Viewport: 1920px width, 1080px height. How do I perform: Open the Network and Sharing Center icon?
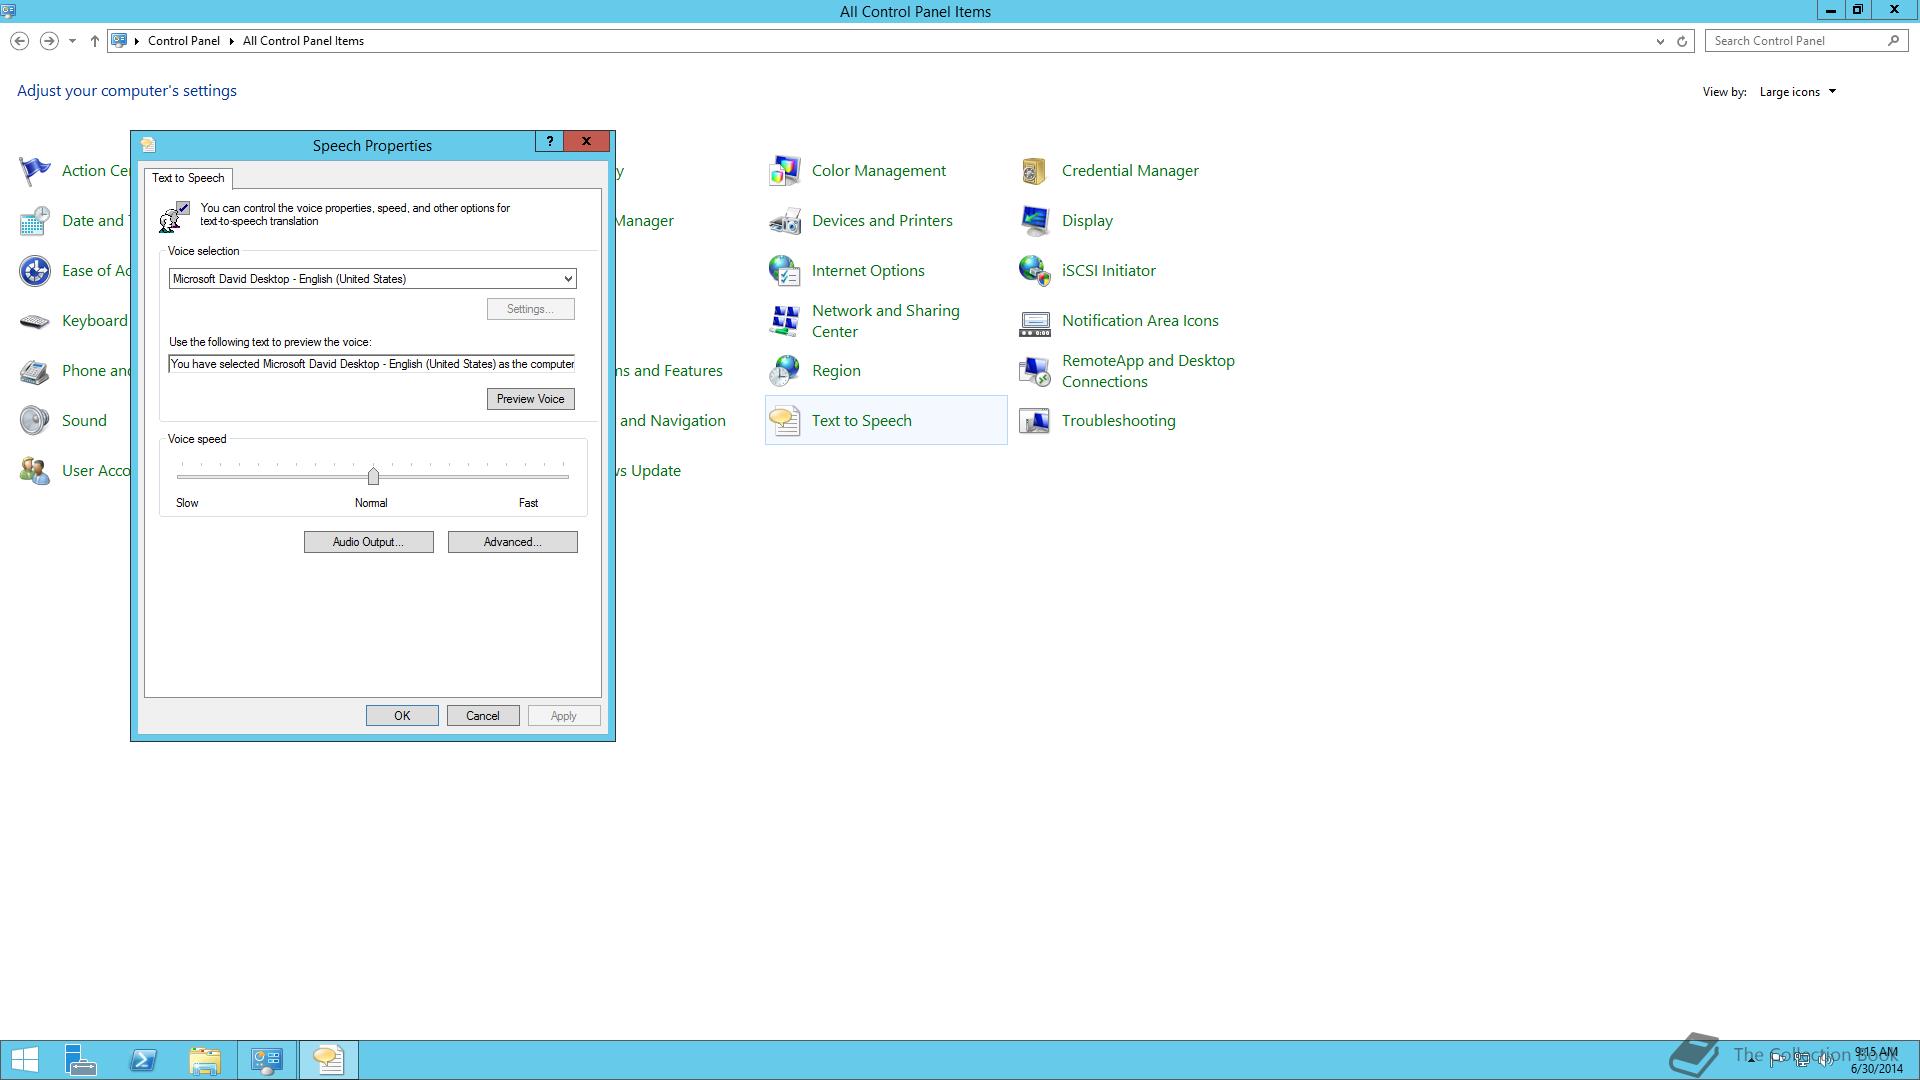pyautogui.click(x=785, y=321)
